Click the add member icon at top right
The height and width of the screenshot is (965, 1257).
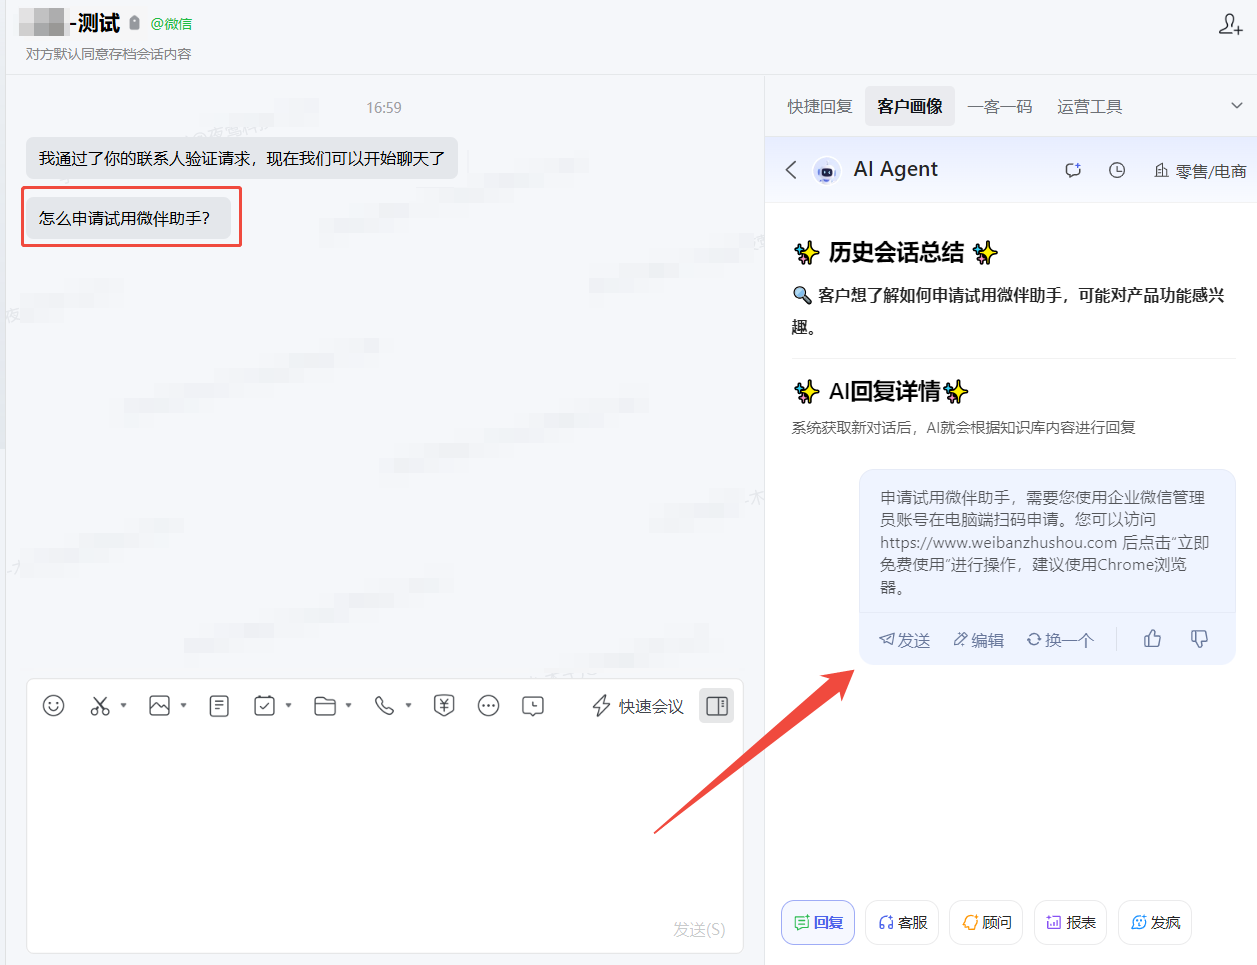click(x=1230, y=25)
